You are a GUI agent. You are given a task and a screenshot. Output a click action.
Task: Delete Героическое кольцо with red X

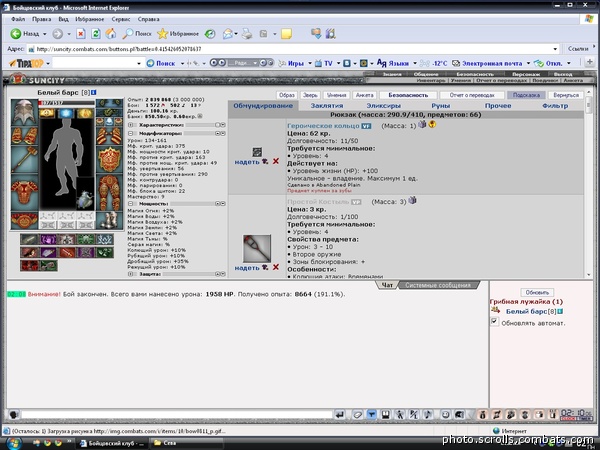tap(276, 161)
